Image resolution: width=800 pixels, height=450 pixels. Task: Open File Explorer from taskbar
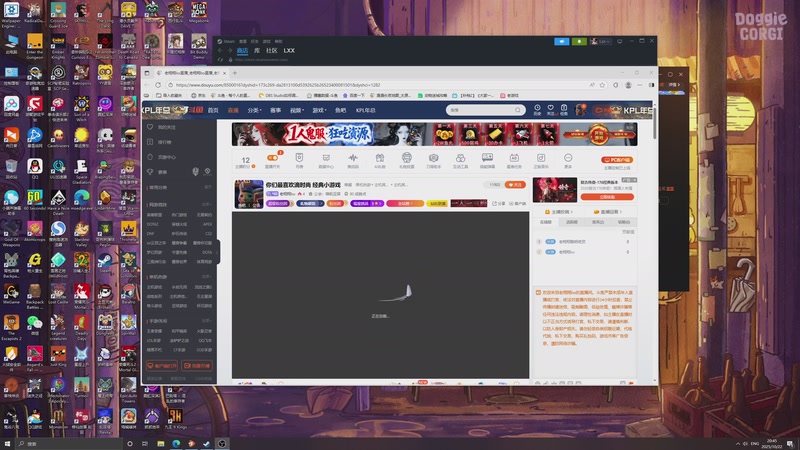click(161, 443)
